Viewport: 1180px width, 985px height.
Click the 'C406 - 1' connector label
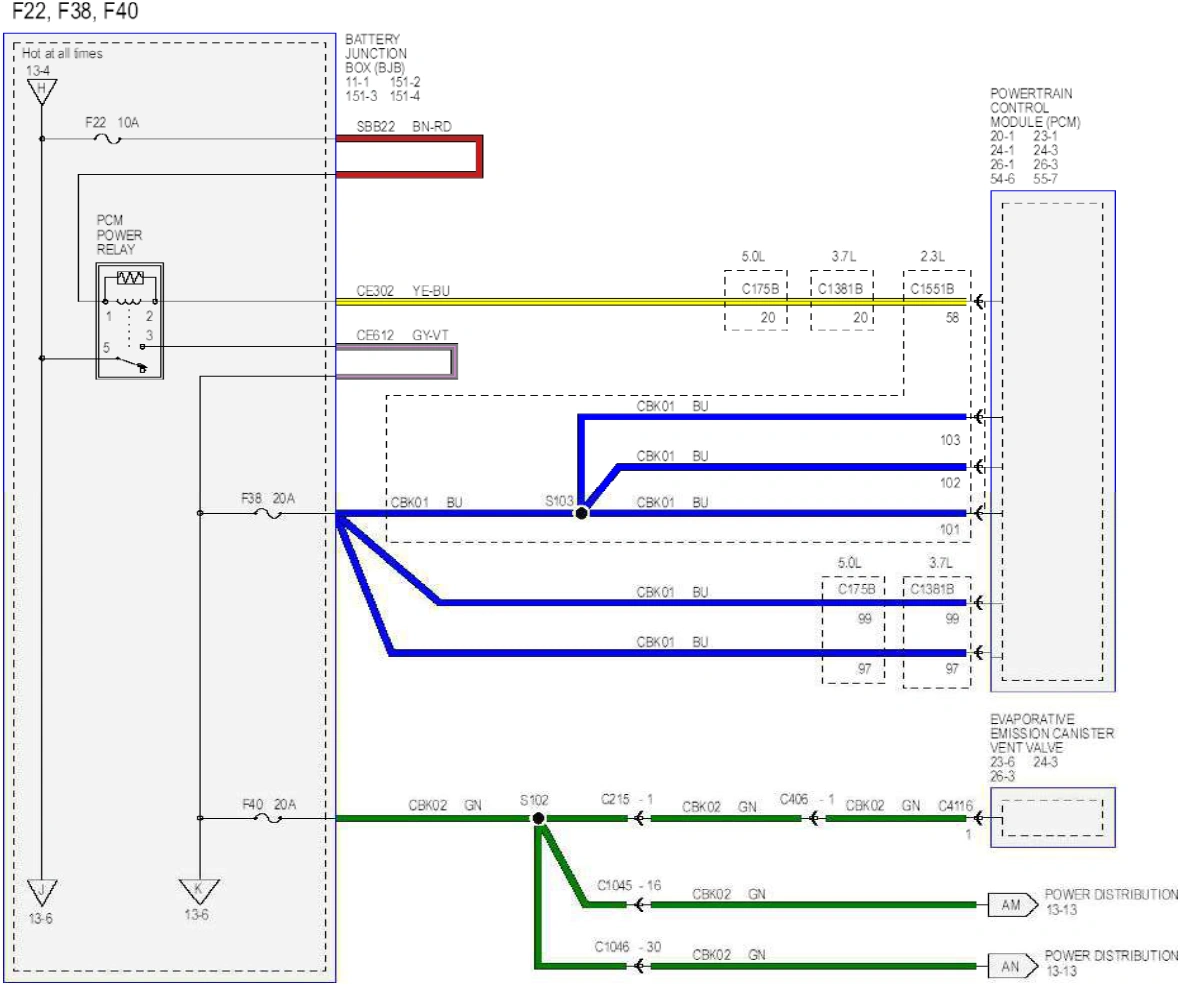(807, 799)
